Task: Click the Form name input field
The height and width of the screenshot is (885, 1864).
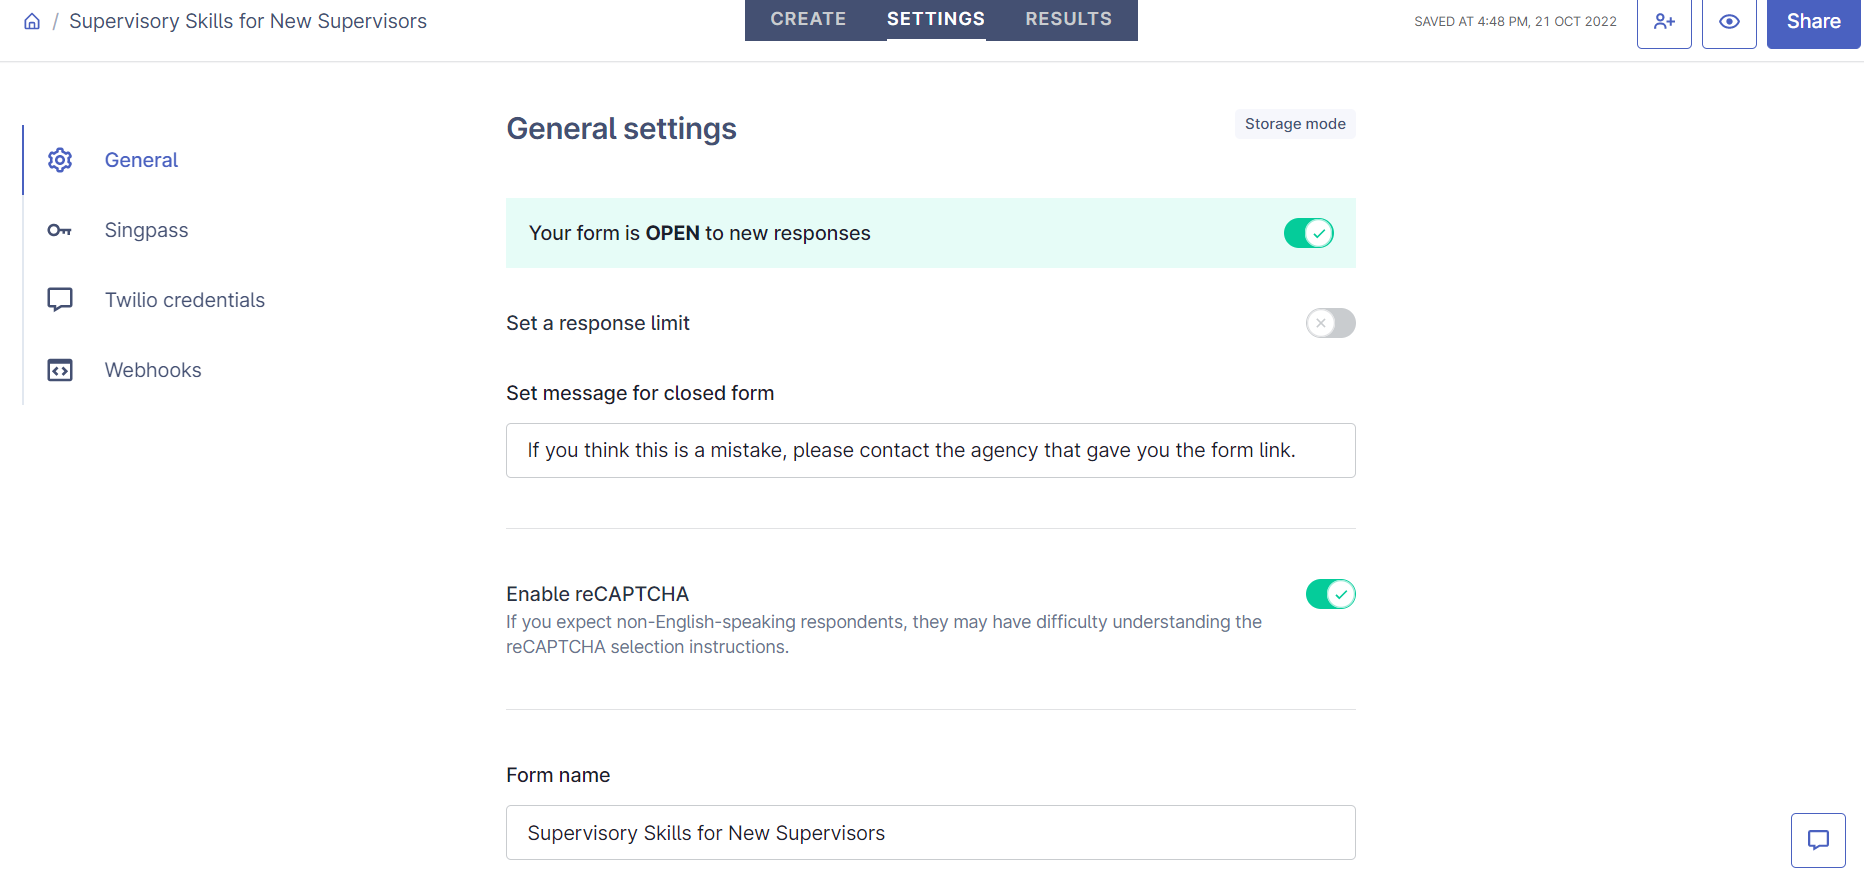Action: click(x=930, y=832)
